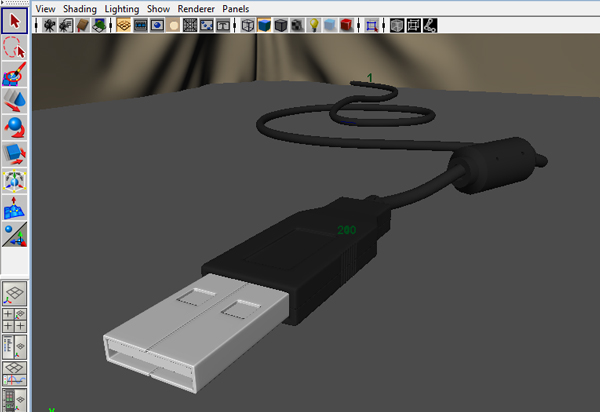Open the Panels menu

(x=236, y=8)
